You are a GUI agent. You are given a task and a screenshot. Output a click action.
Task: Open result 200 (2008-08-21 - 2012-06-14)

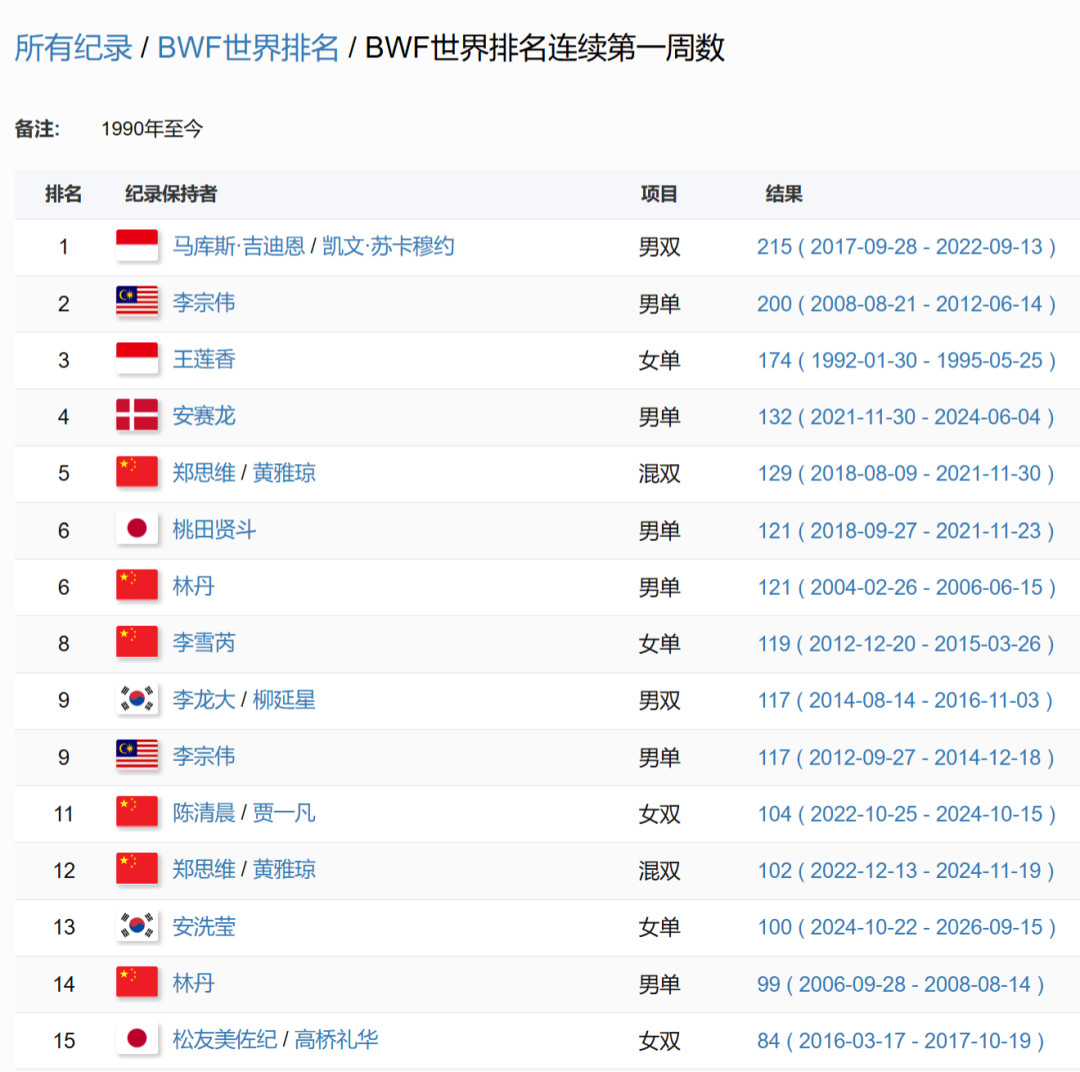[906, 303]
